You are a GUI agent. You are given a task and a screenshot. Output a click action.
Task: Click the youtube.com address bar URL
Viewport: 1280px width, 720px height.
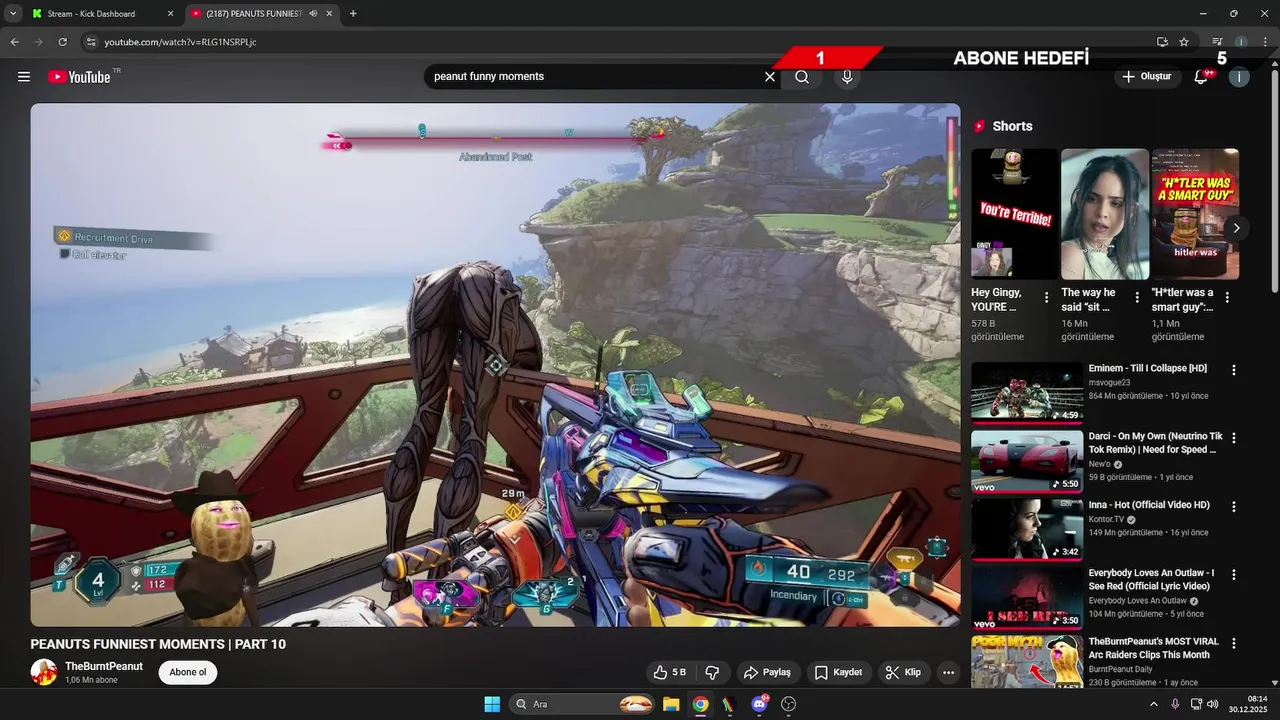[181, 42]
